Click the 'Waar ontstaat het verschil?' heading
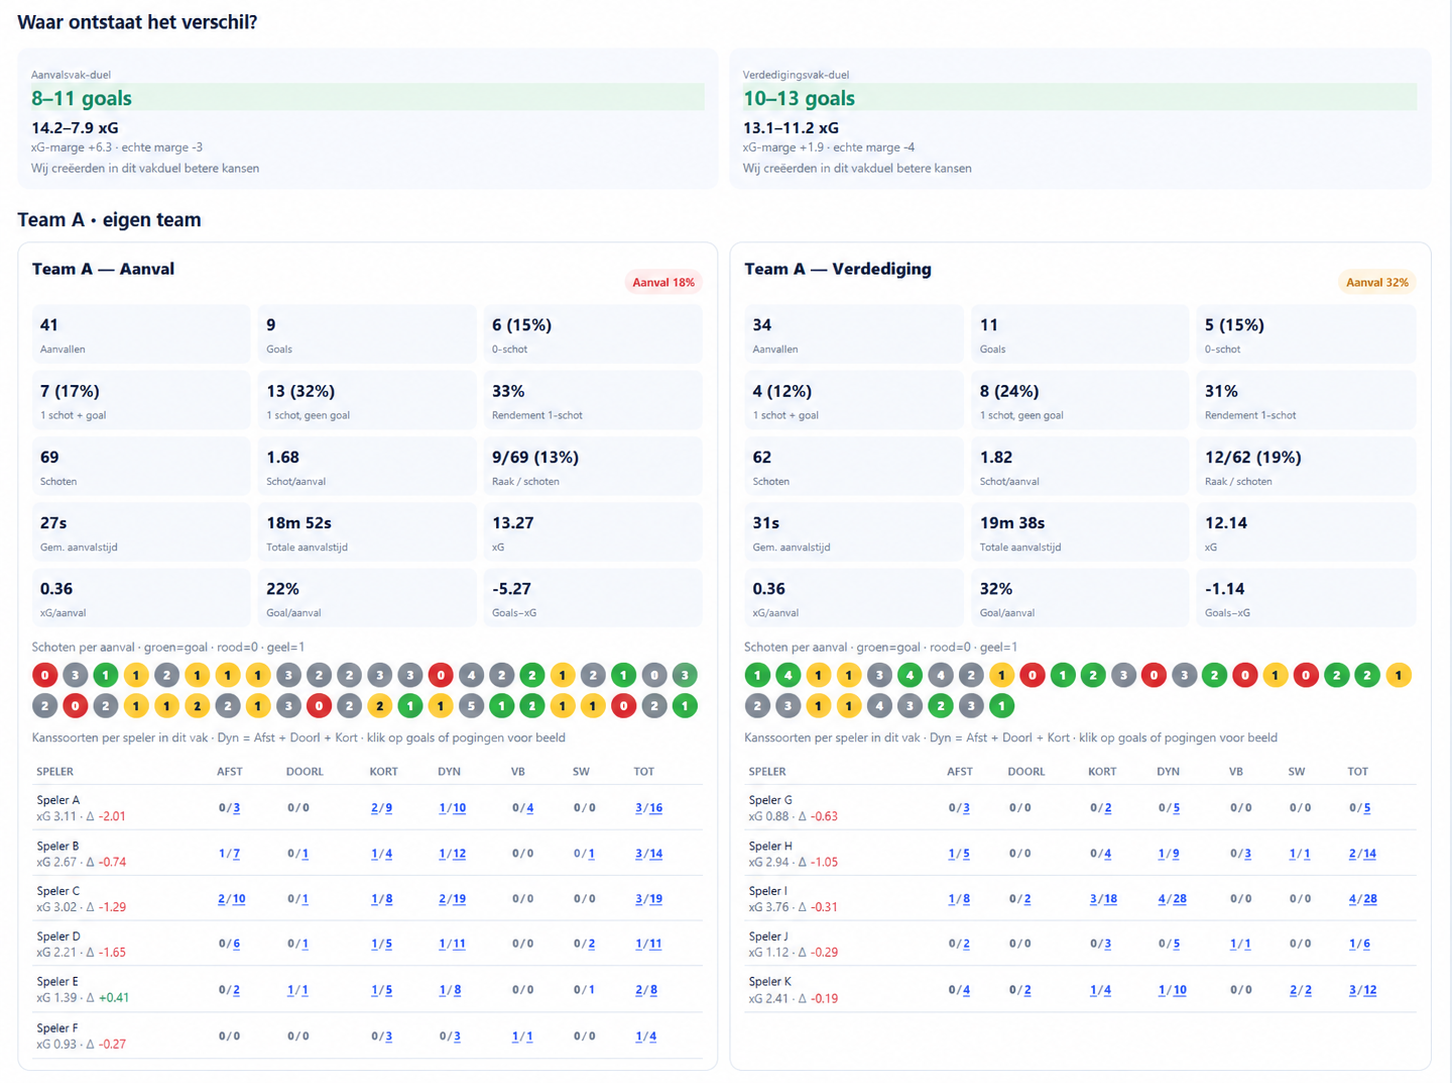This screenshot has width=1452, height=1083. (x=137, y=22)
